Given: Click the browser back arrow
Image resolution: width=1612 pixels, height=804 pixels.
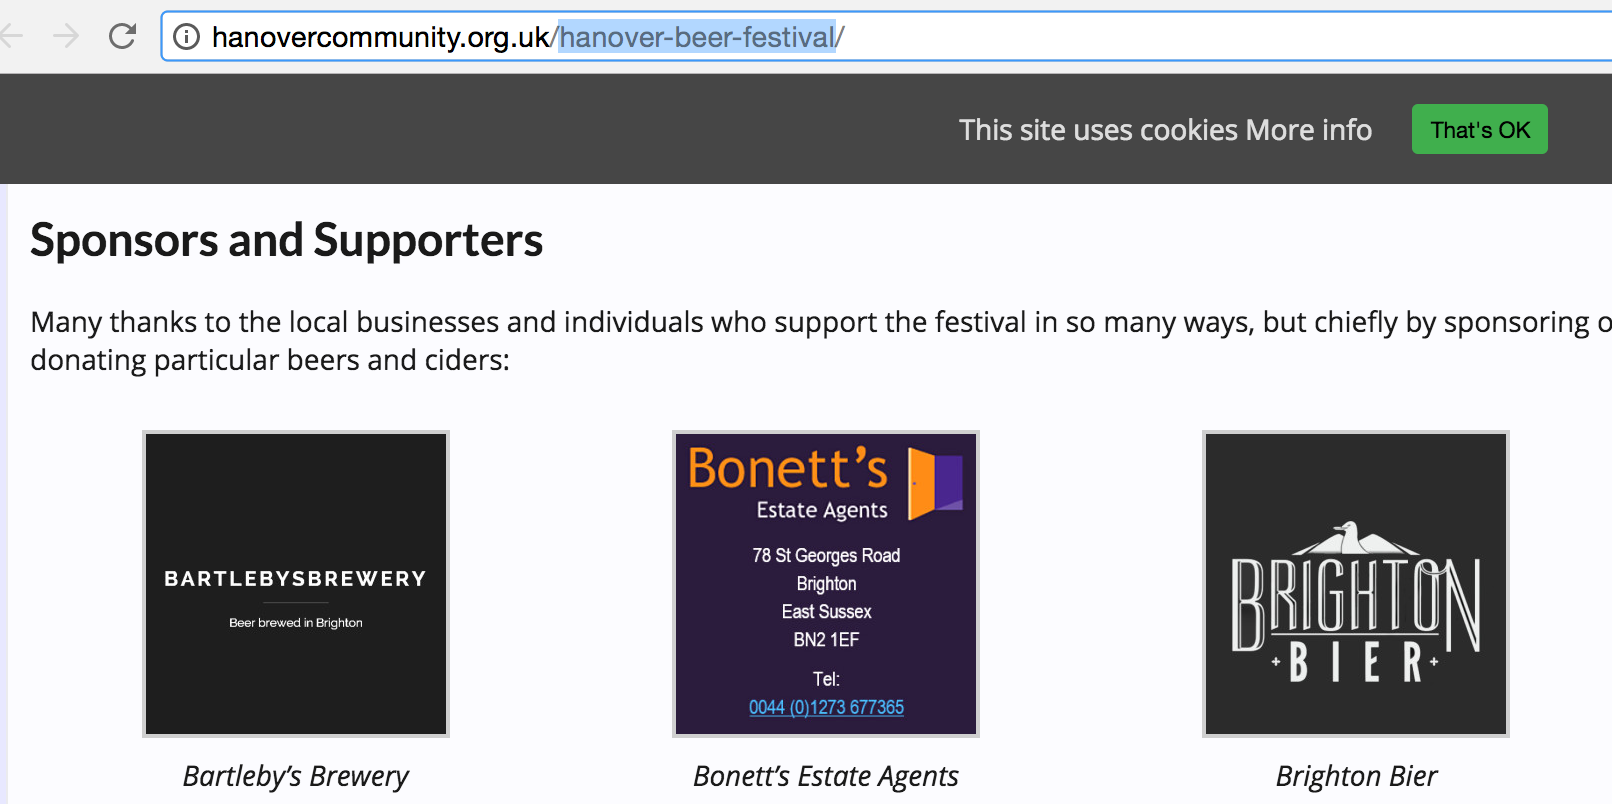Looking at the screenshot, I should [12, 37].
